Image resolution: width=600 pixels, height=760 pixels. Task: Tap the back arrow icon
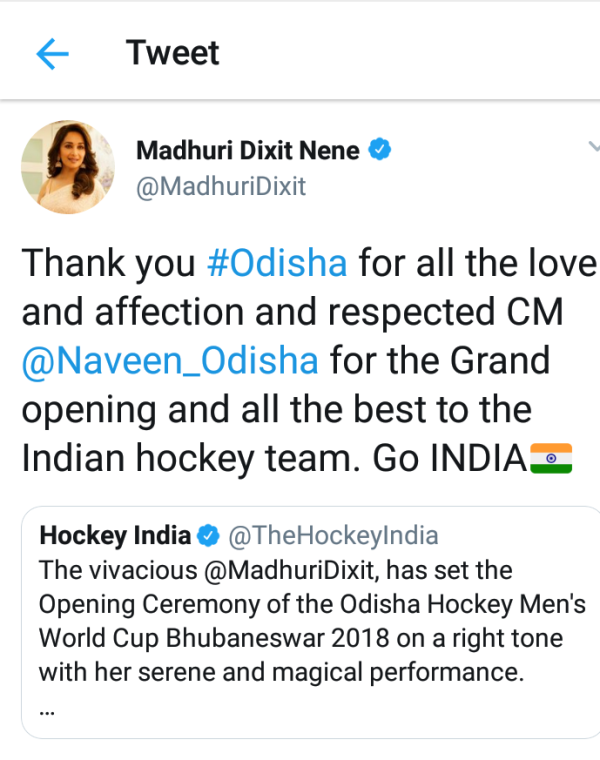click(x=52, y=54)
